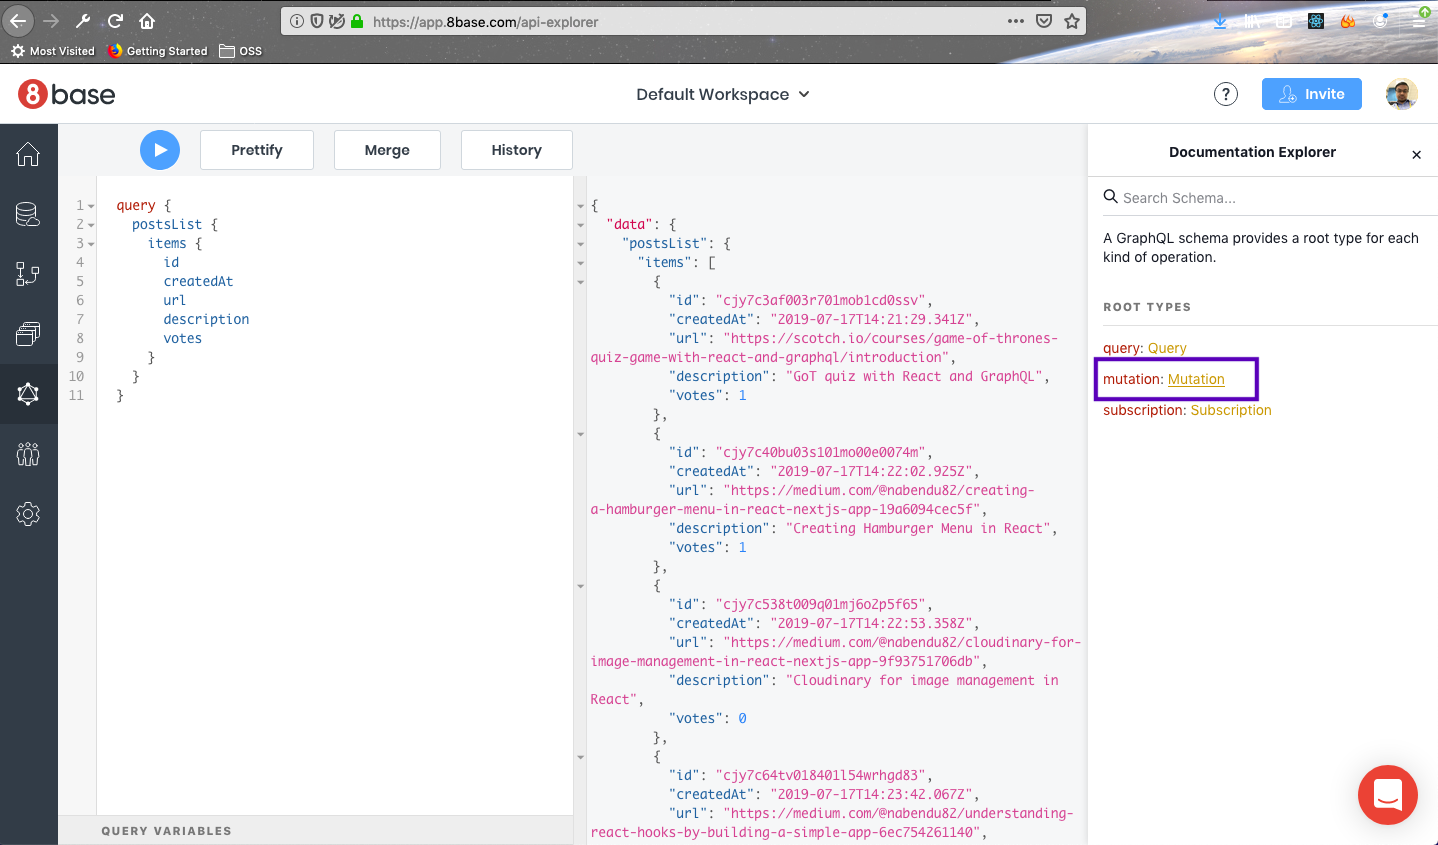This screenshot has width=1438, height=845.
Task: Open the user profile avatar
Action: coord(1402,94)
